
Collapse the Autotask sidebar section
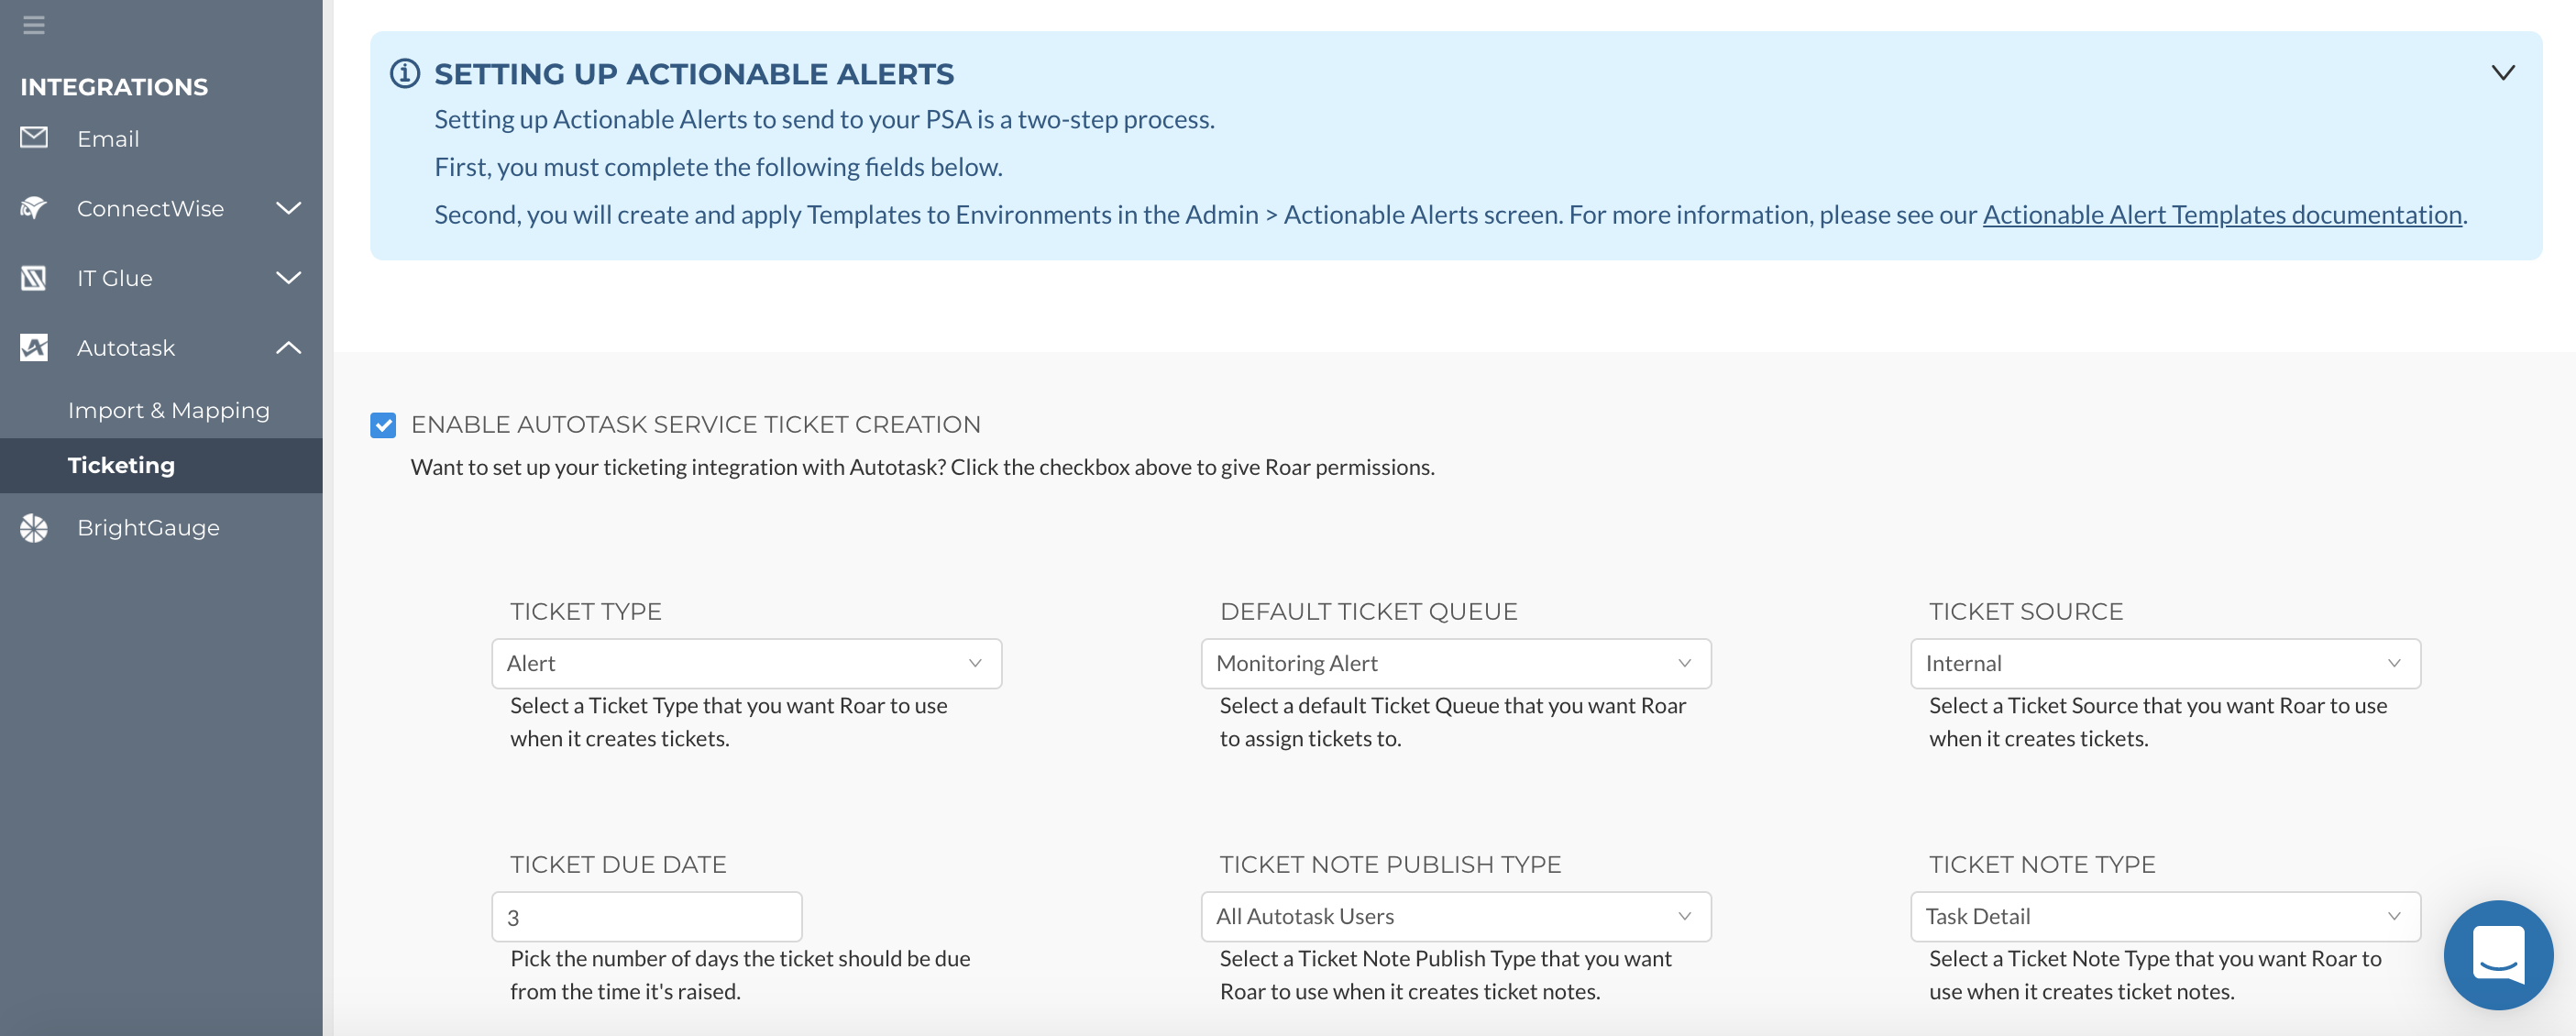[288, 347]
